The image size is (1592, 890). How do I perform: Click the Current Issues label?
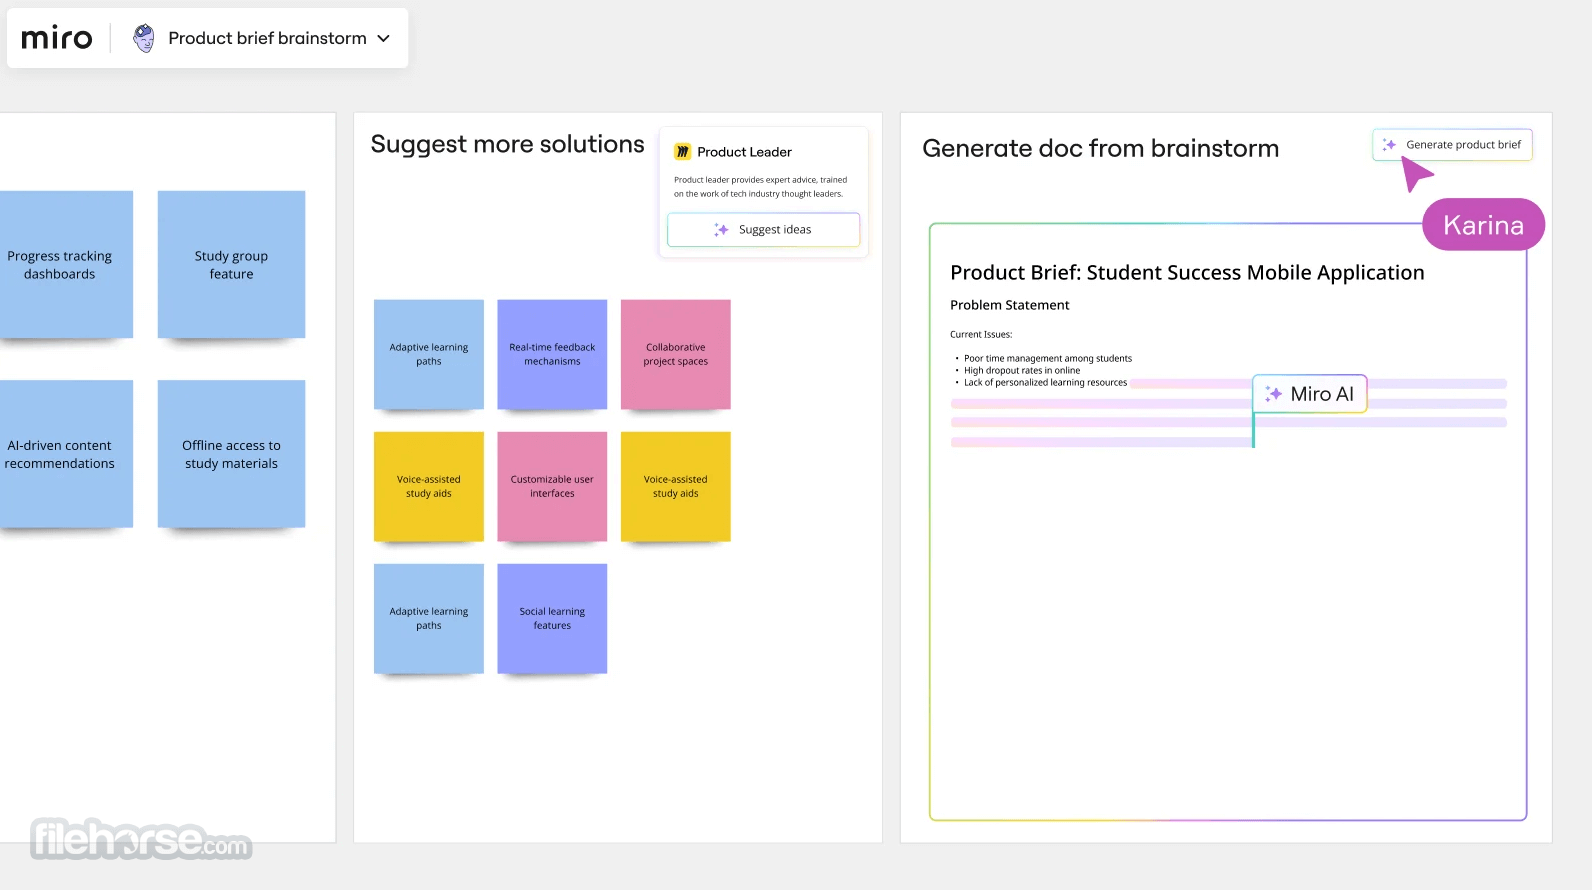(981, 335)
